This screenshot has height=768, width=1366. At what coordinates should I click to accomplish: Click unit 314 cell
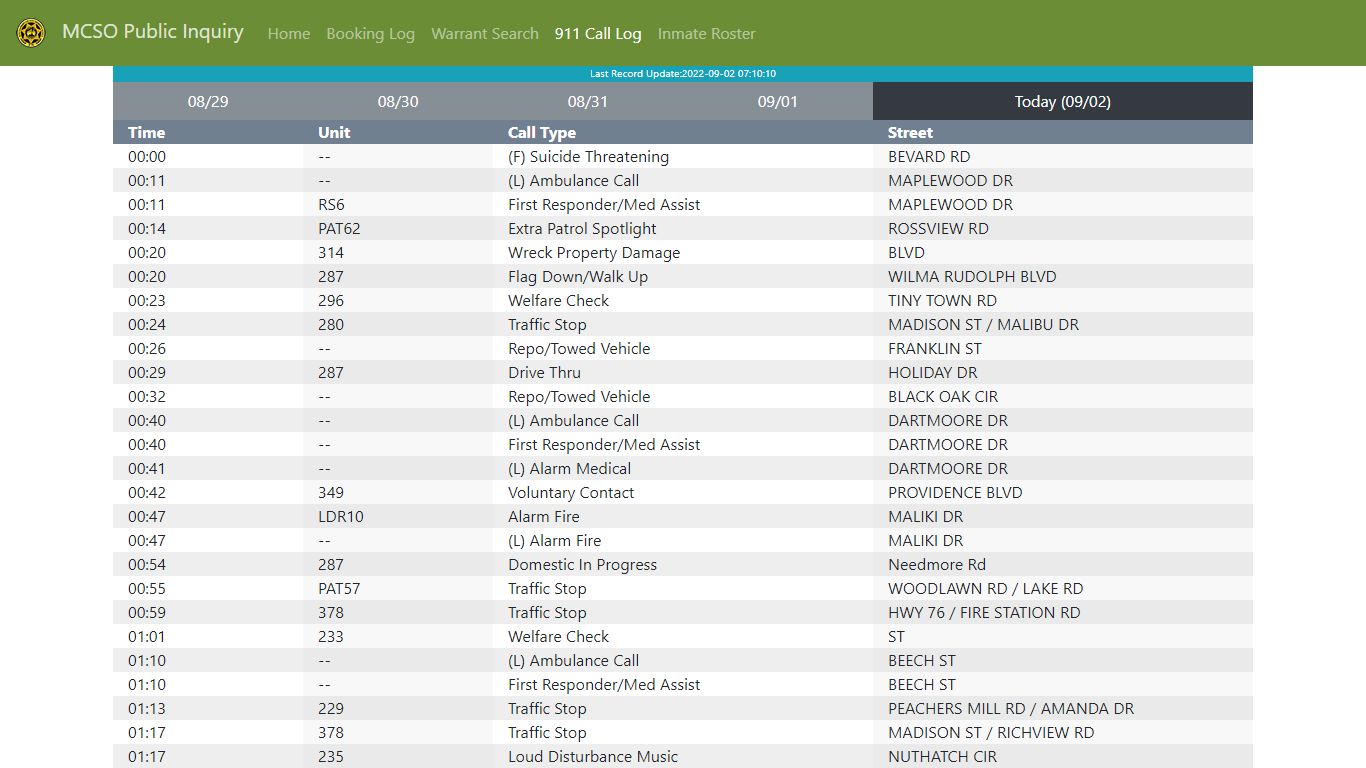398,252
